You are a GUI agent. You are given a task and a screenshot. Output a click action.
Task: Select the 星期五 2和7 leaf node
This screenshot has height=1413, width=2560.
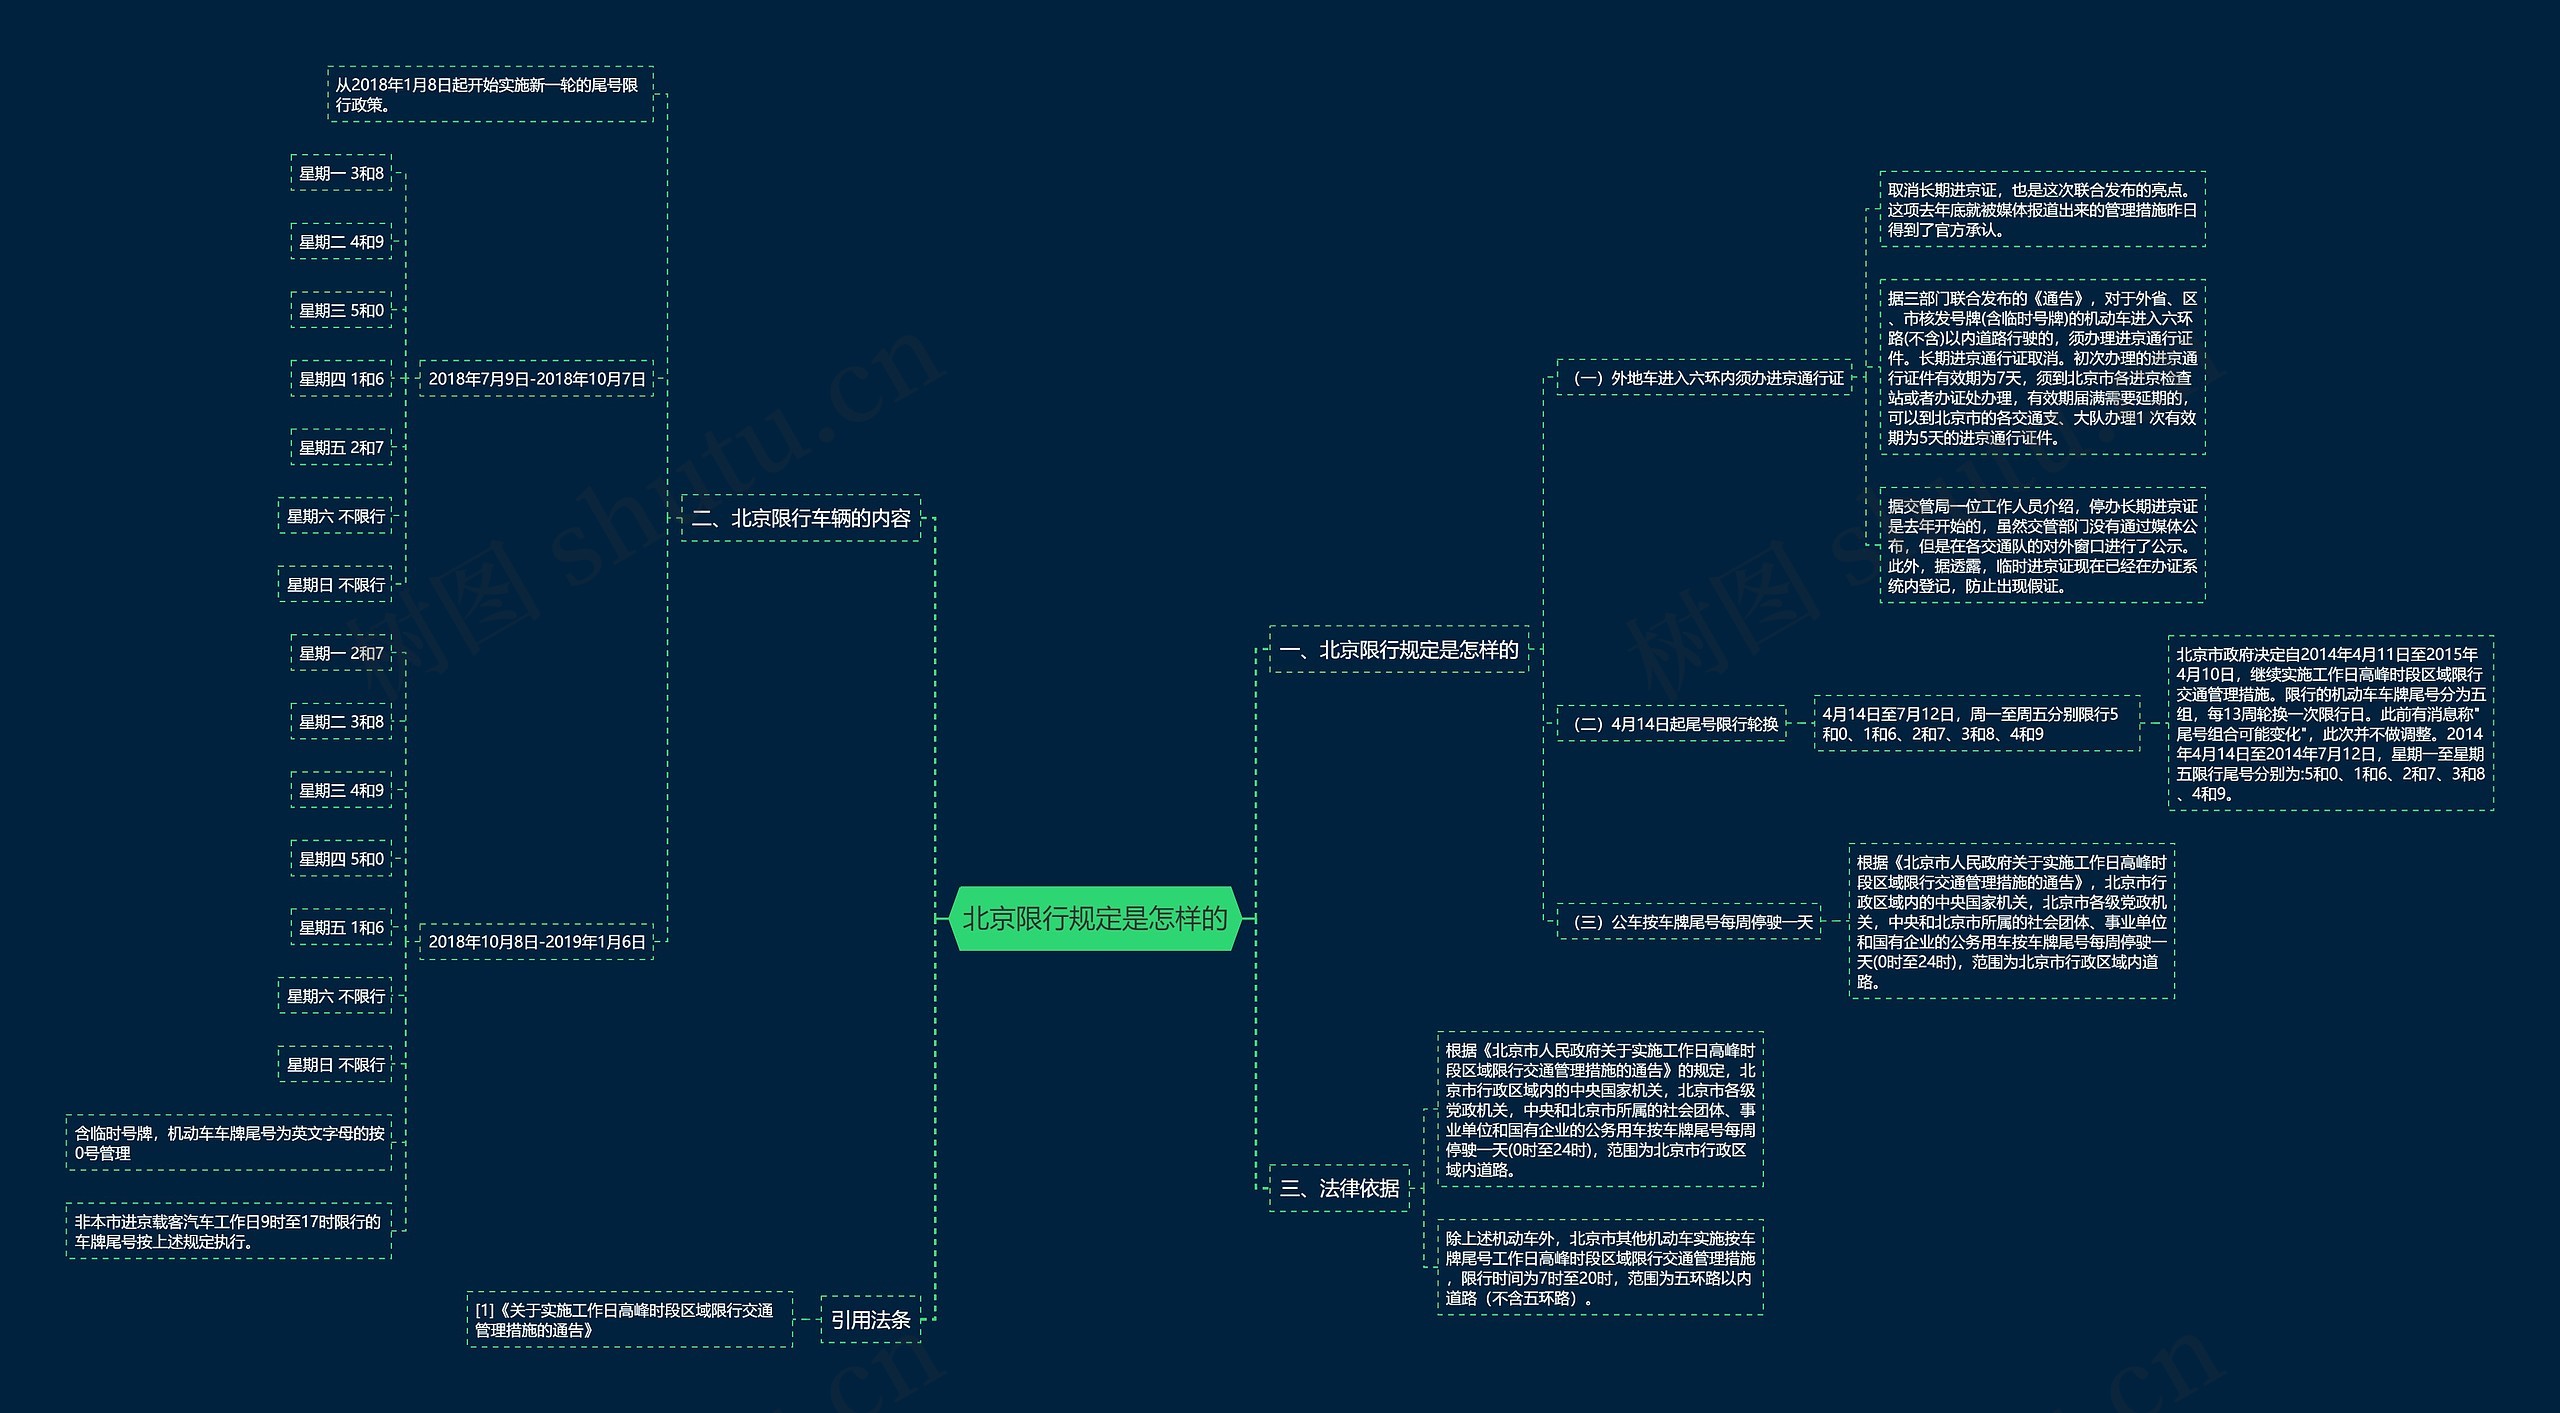[341, 448]
